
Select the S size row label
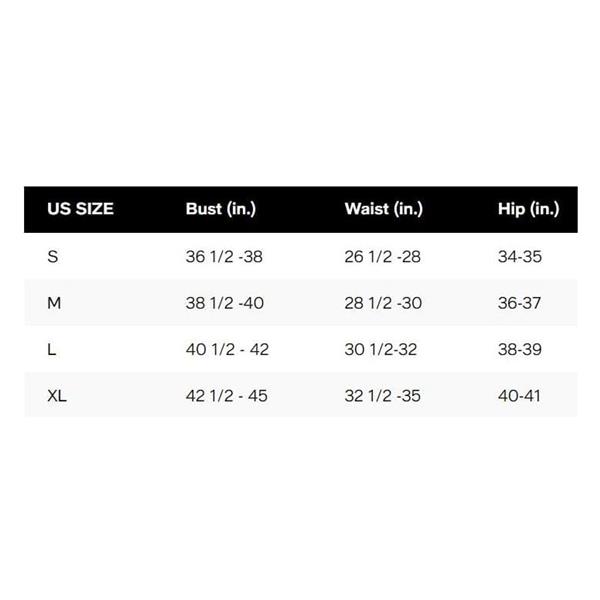coord(53,257)
